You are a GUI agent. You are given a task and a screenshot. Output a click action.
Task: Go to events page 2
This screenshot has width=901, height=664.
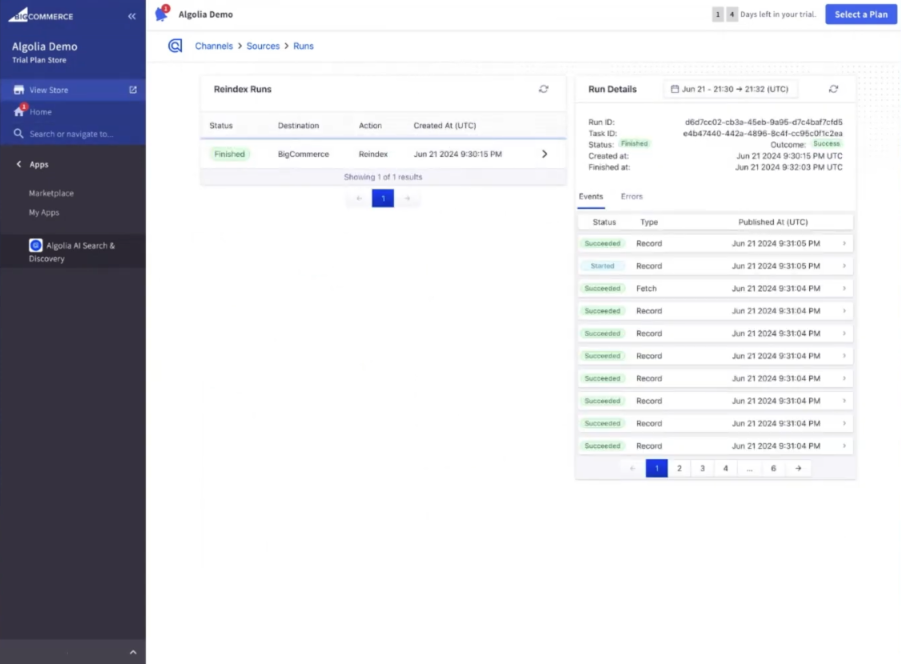pyautogui.click(x=679, y=468)
